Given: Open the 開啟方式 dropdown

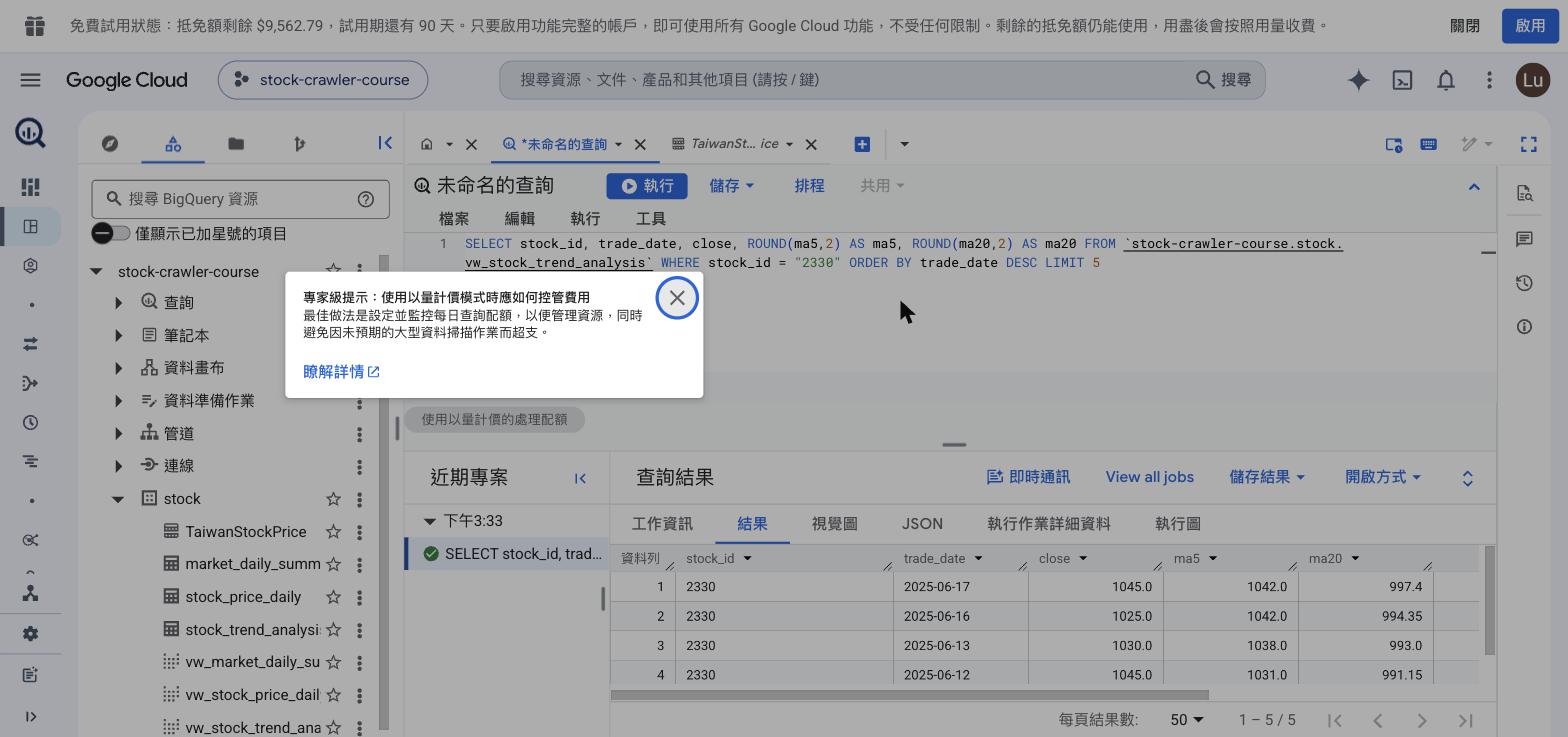Looking at the screenshot, I should click(1382, 477).
